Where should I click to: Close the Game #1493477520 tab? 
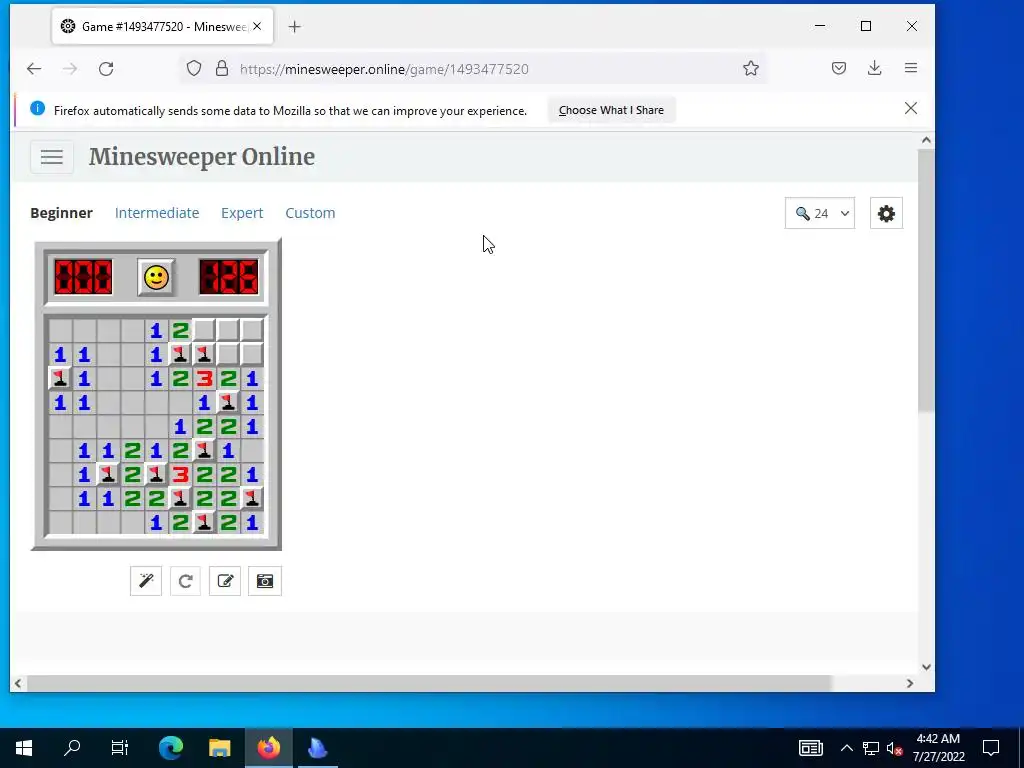click(257, 27)
